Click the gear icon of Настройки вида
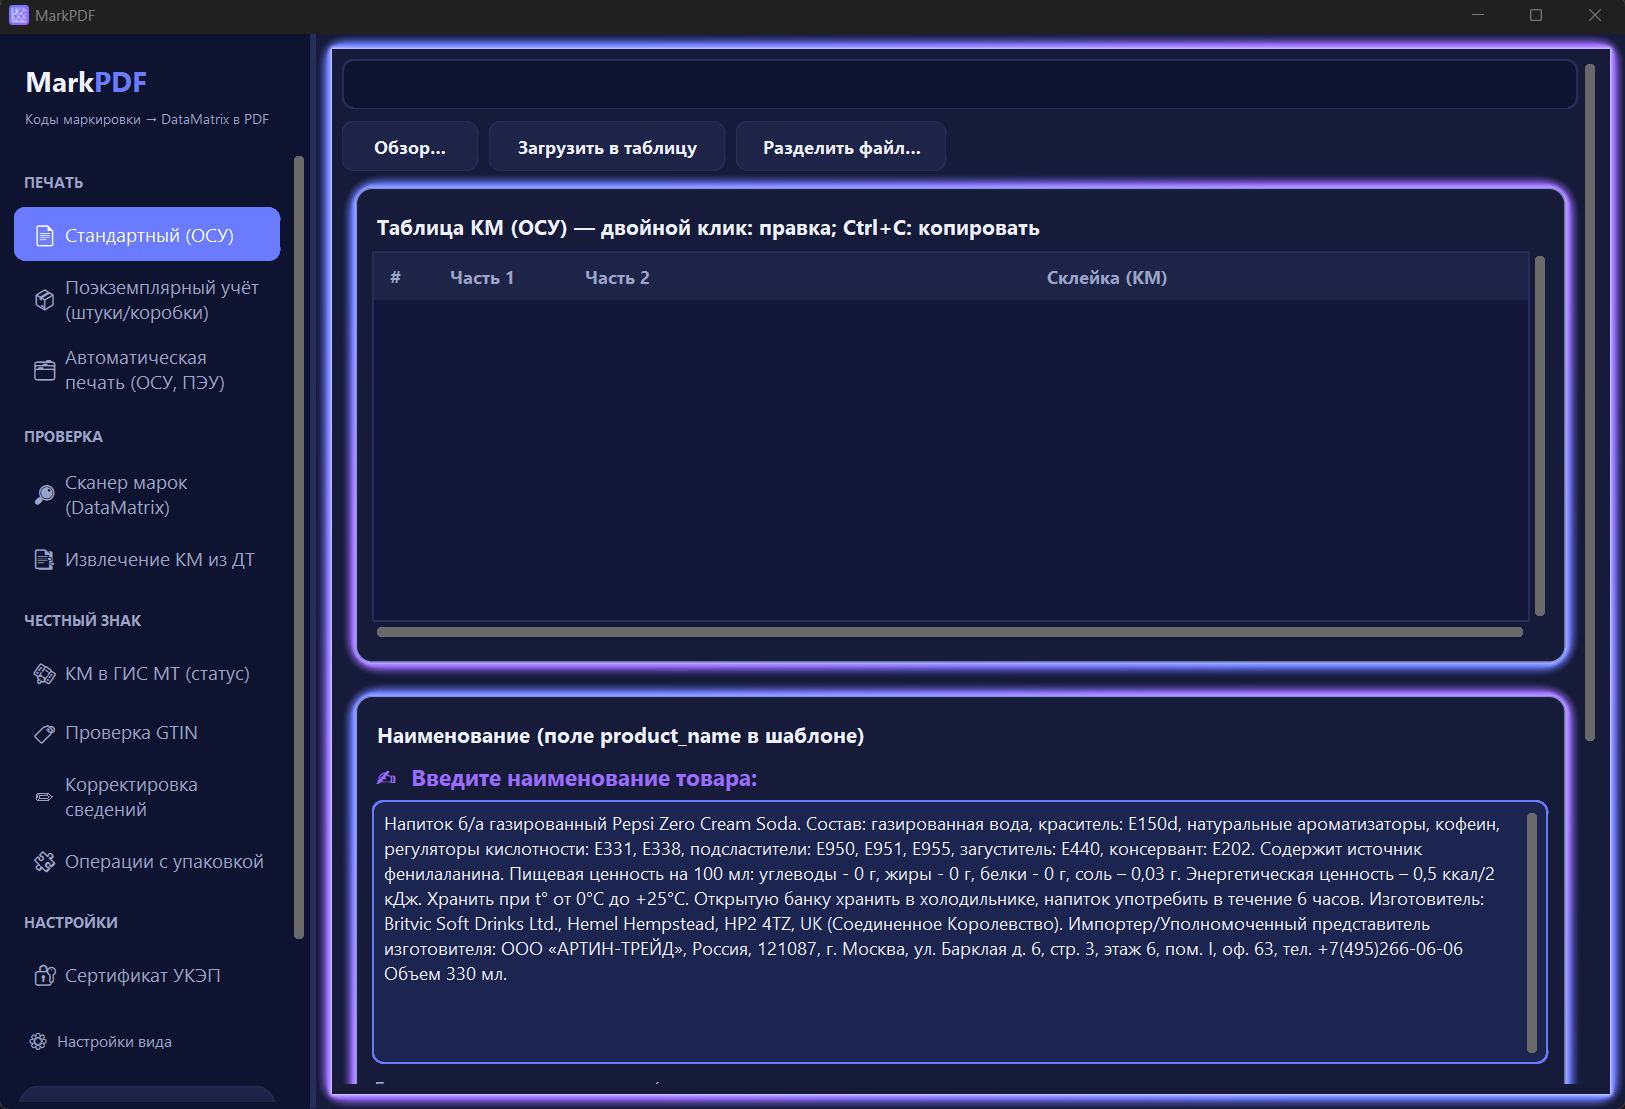The width and height of the screenshot is (1625, 1109). [x=38, y=1042]
